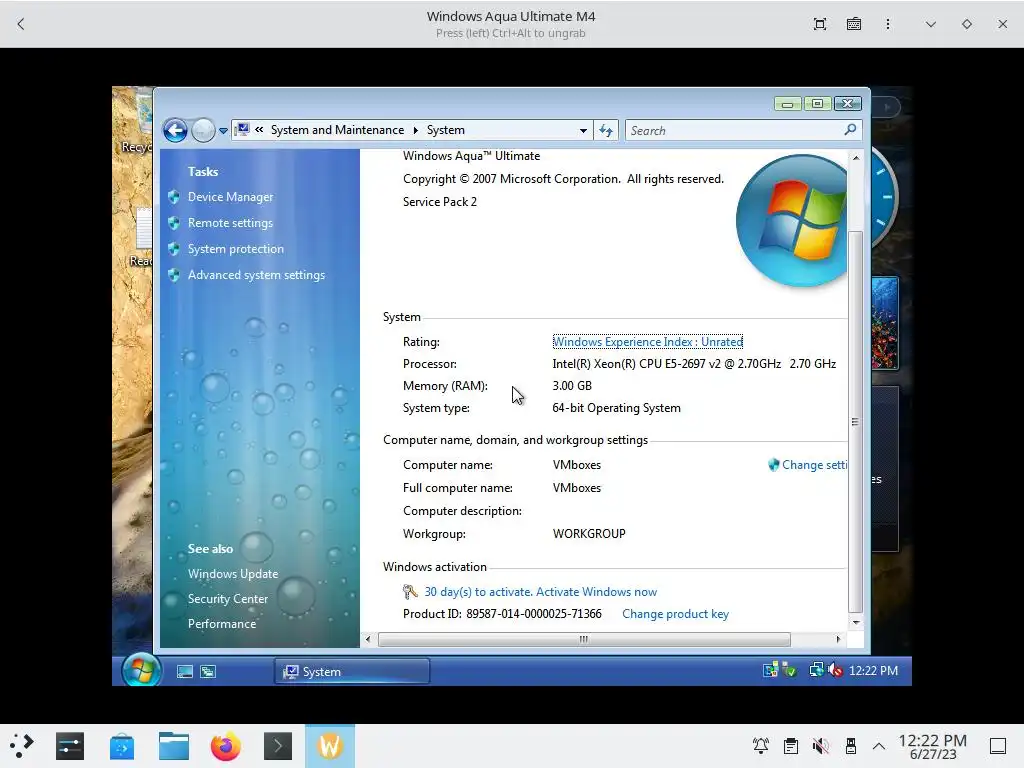The image size is (1024, 768).
Task: Go back with the blue back arrow
Action: [175, 131]
